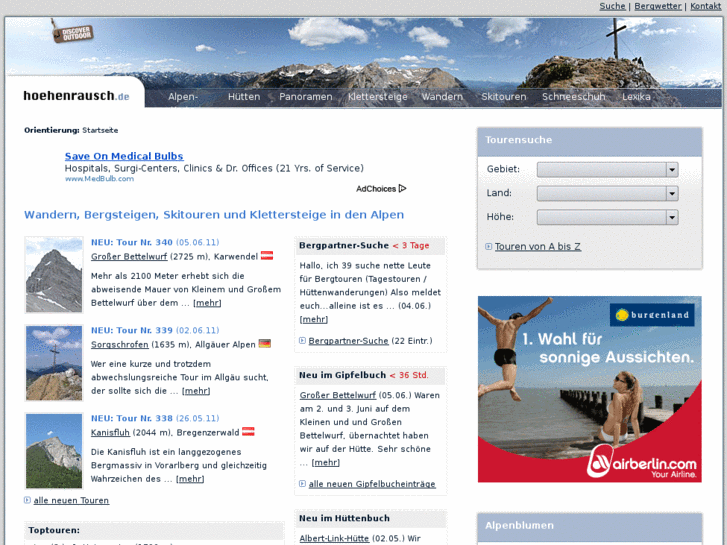Open the Suche link at top
The width and height of the screenshot is (727, 545).
(612, 6)
